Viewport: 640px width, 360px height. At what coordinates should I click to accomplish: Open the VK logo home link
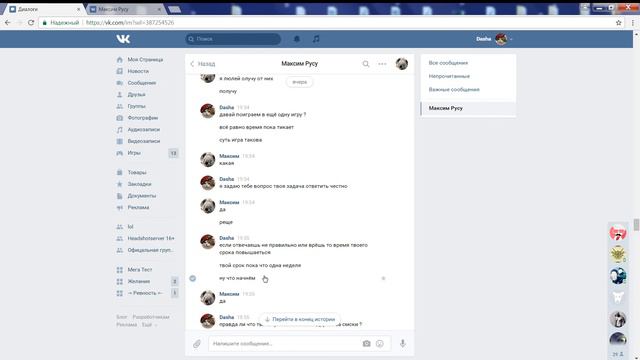123,39
